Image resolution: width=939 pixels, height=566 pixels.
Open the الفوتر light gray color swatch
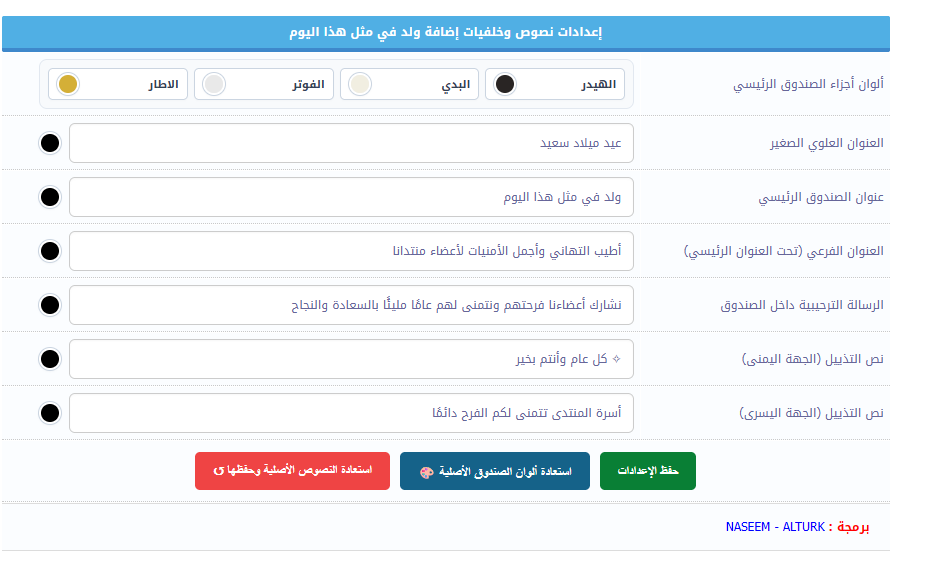point(214,84)
